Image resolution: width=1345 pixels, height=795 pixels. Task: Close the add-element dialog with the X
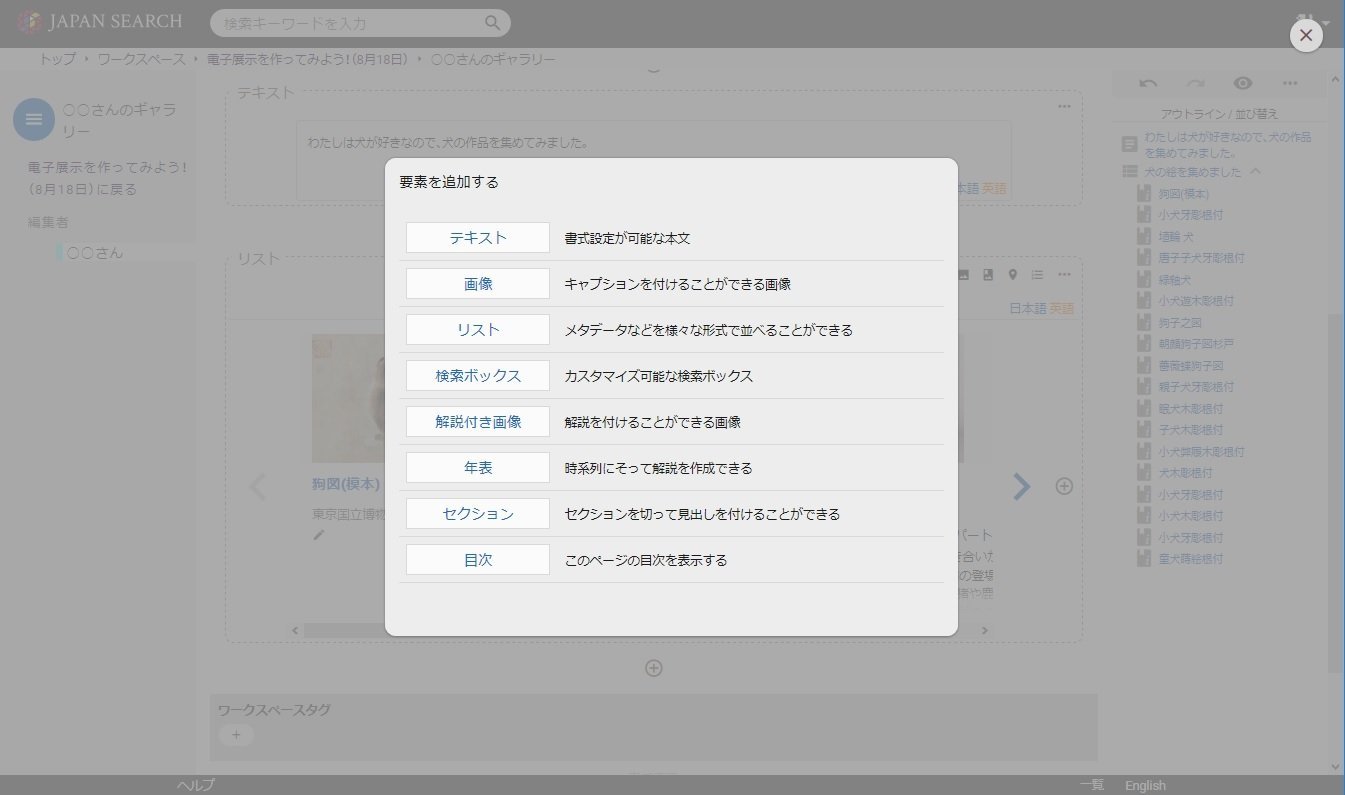tap(1305, 35)
